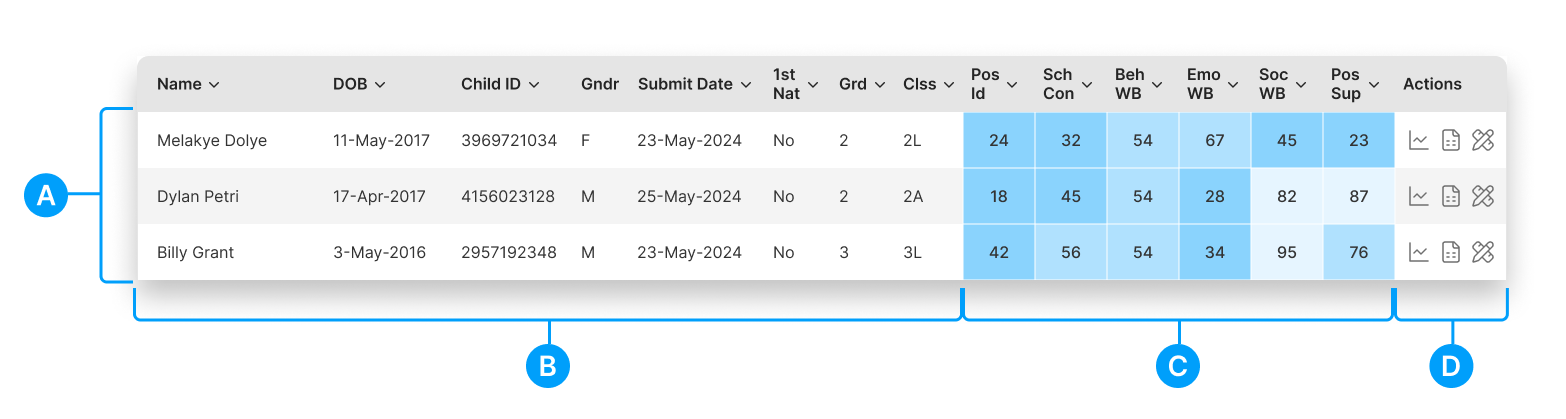This screenshot has height=419, width=1566.
Task: Open the Grd column sort dropdown
Action: [880, 85]
